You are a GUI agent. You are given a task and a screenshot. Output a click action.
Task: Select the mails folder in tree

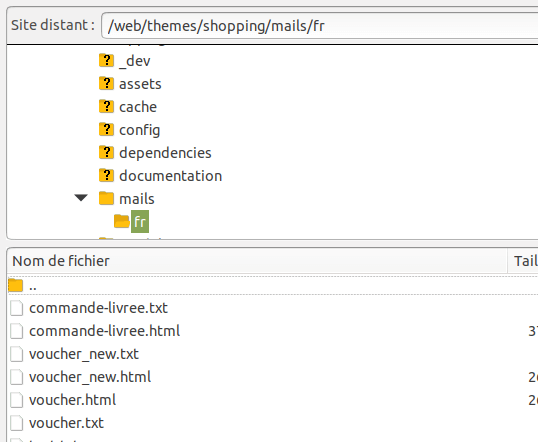137,199
